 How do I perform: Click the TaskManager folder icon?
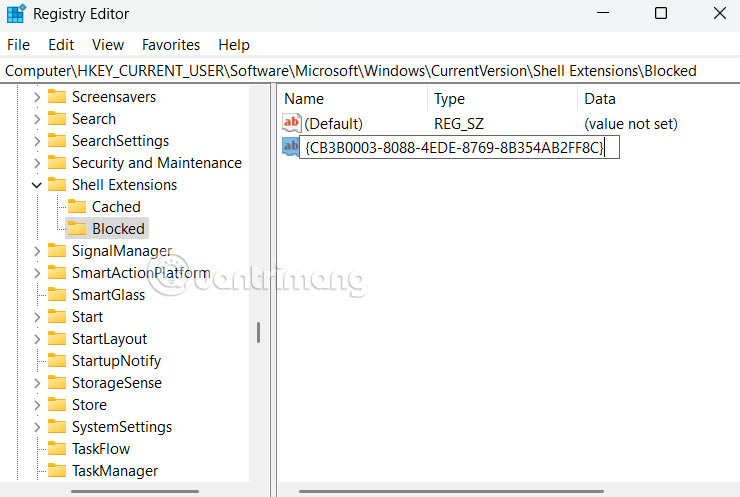point(57,471)
